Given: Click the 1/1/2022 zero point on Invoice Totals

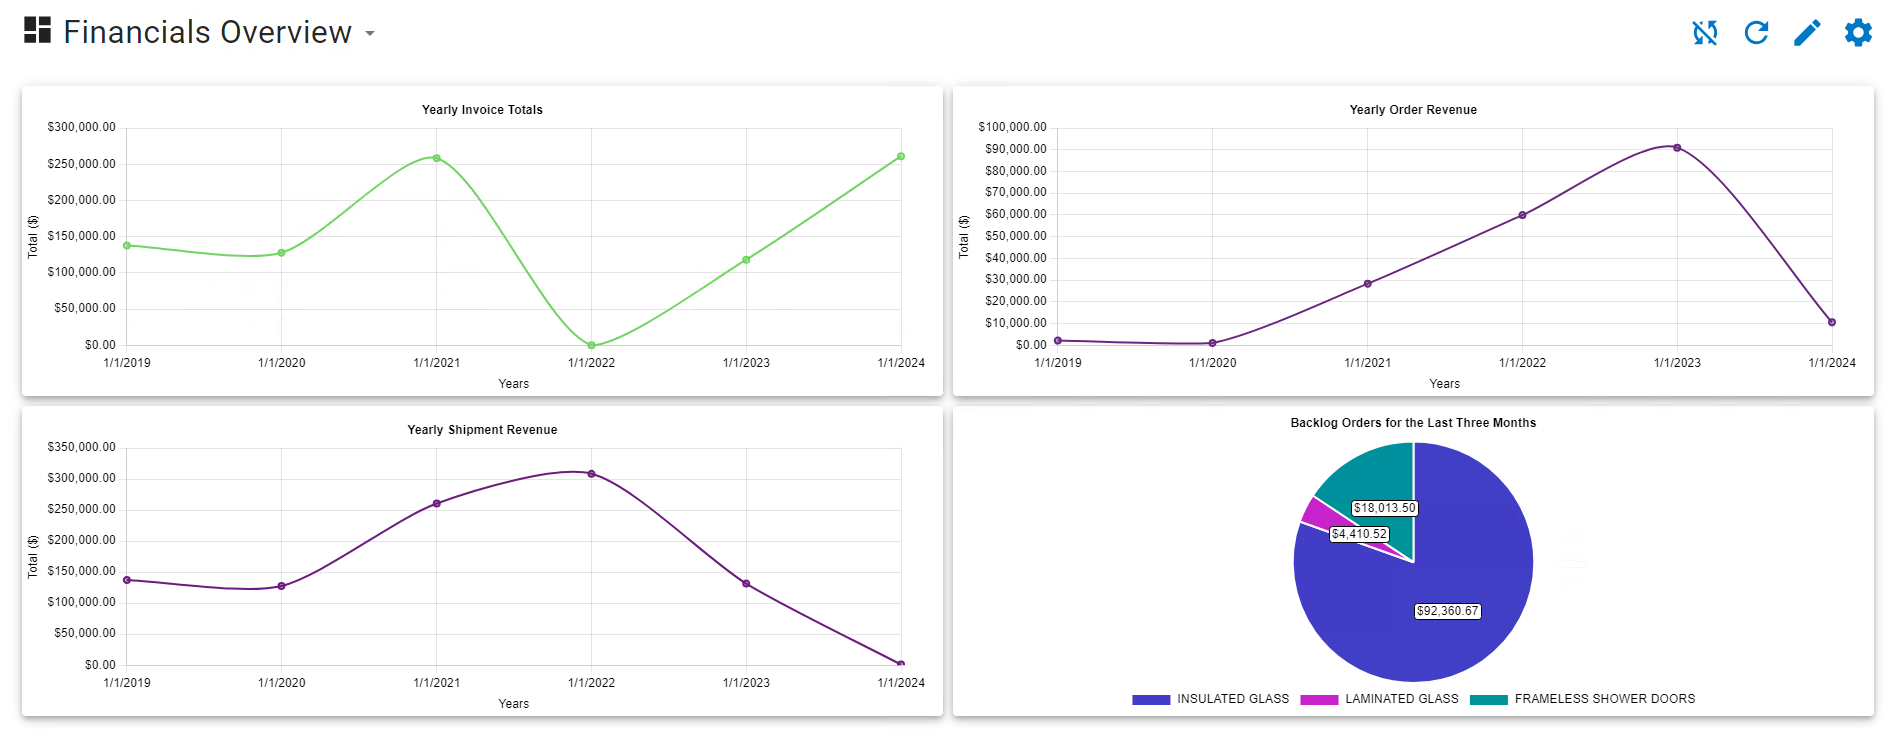Looking at the screenshot, I should click(592, 345).
